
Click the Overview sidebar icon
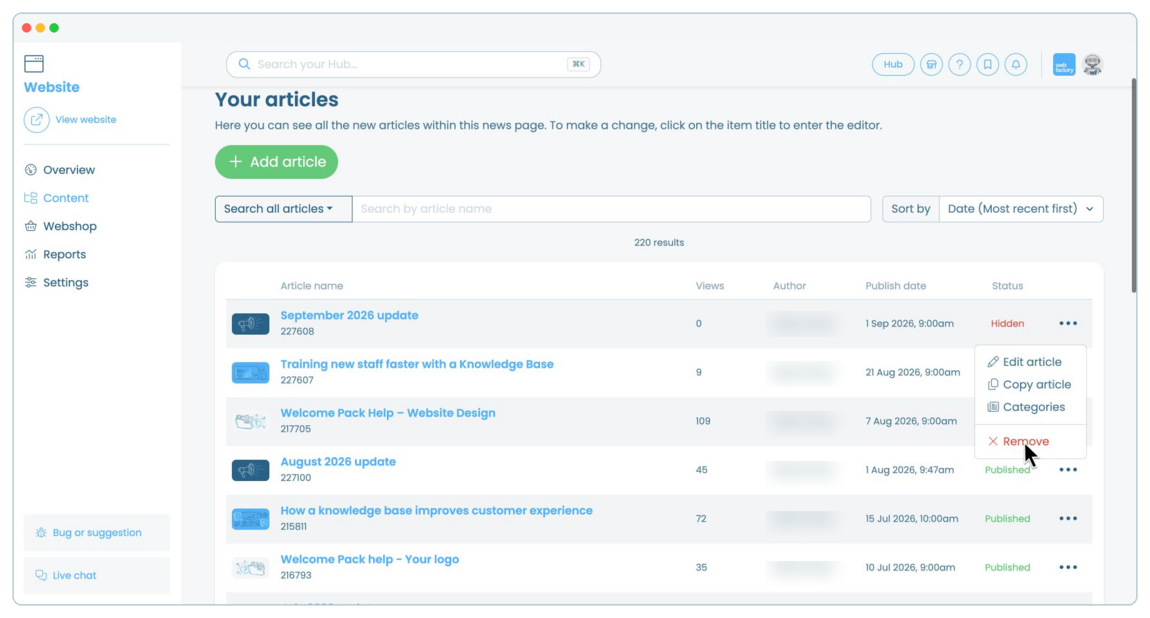pyautogui.click(x=31, y=170)
